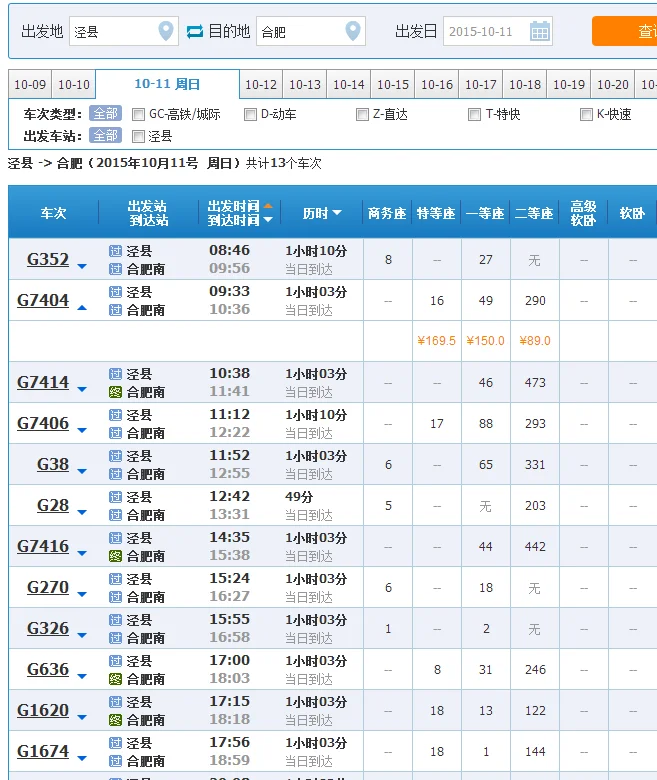Switch to the 10-20 date tab
Screen dimensions: 657x780
tap(613, 84)
